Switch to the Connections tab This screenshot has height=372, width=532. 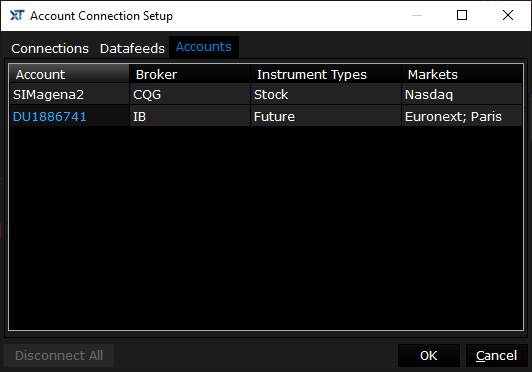pyautogui.click(x=50, y=49)
